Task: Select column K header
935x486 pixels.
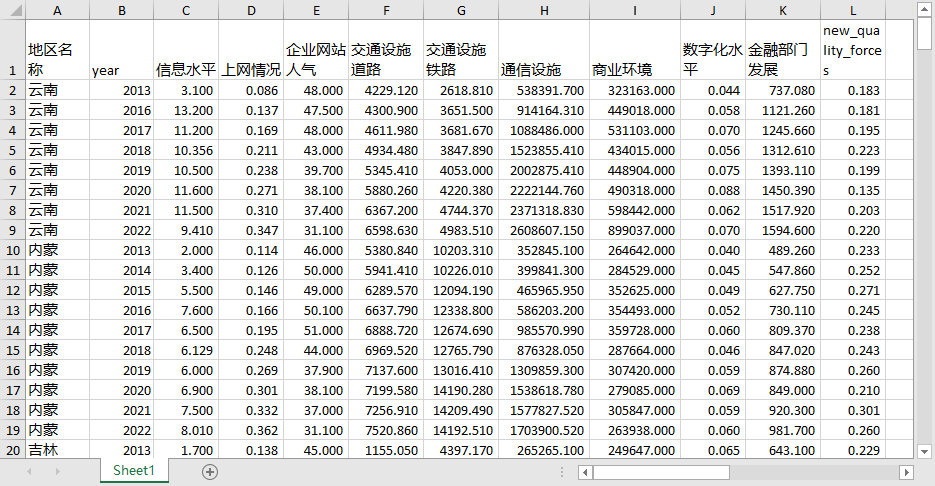Action: tap(783, 10)
